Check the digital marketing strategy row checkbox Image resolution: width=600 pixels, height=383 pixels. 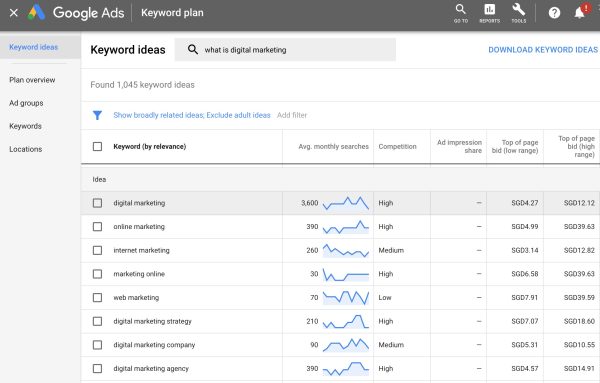[x=98, y=321]
